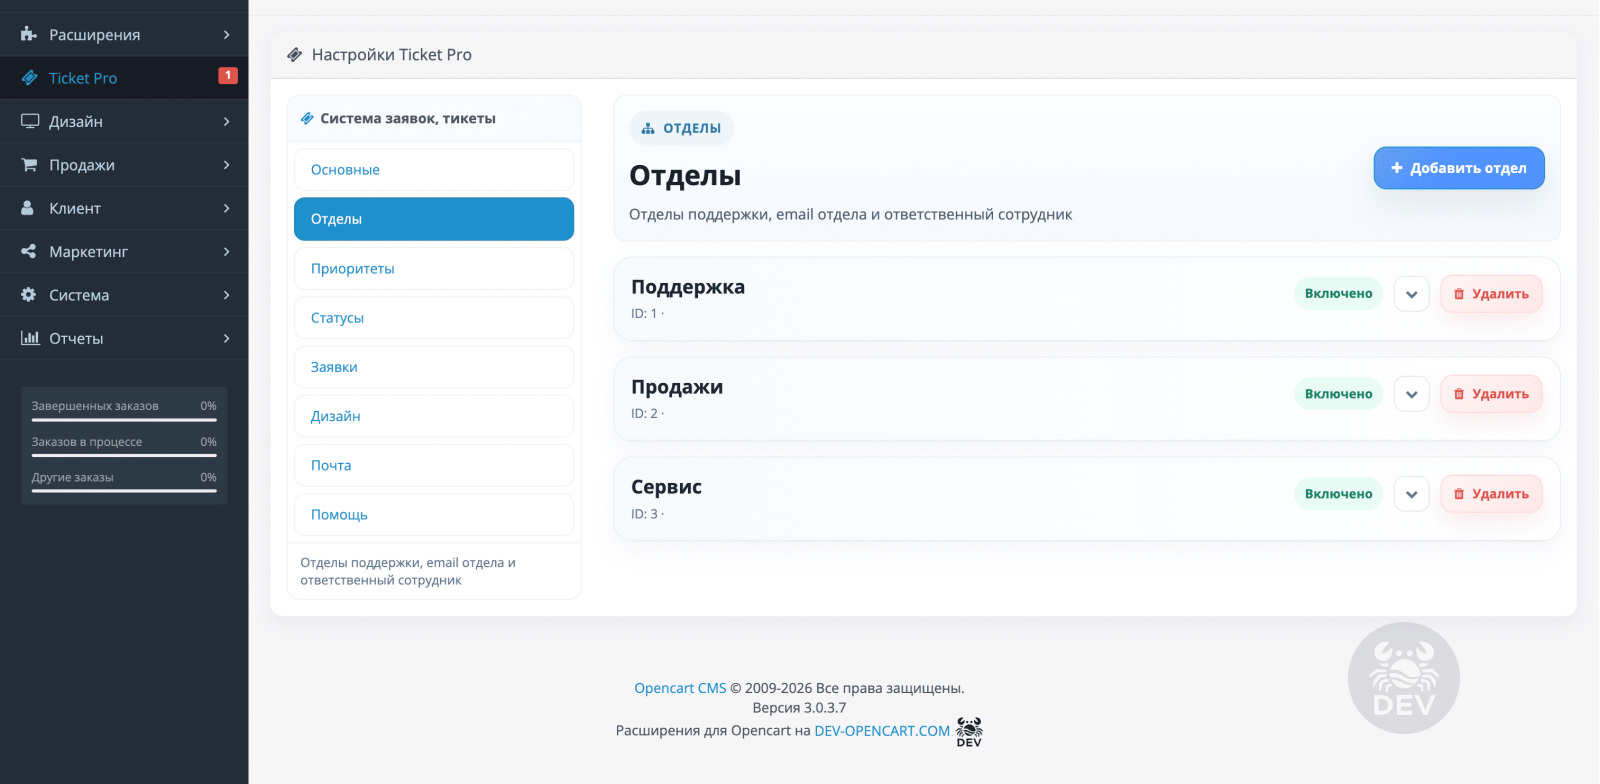This screenshot has height=784, width=1600.
Task: Open the Дизайн tab in ticket settings
Action: click(434, 416)
